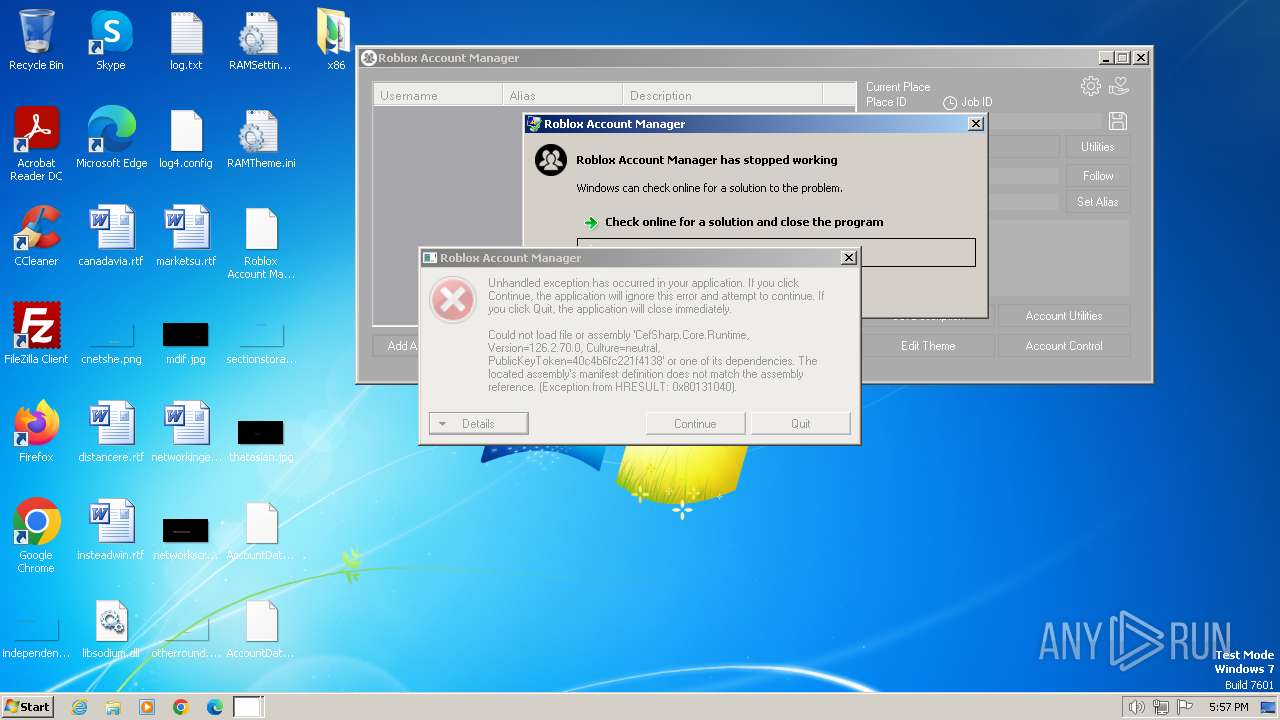Launch Firefox desktop shortcut
Image resolution: width=1280 pixels, height=720 pixels.
click(x=36, y=431)
